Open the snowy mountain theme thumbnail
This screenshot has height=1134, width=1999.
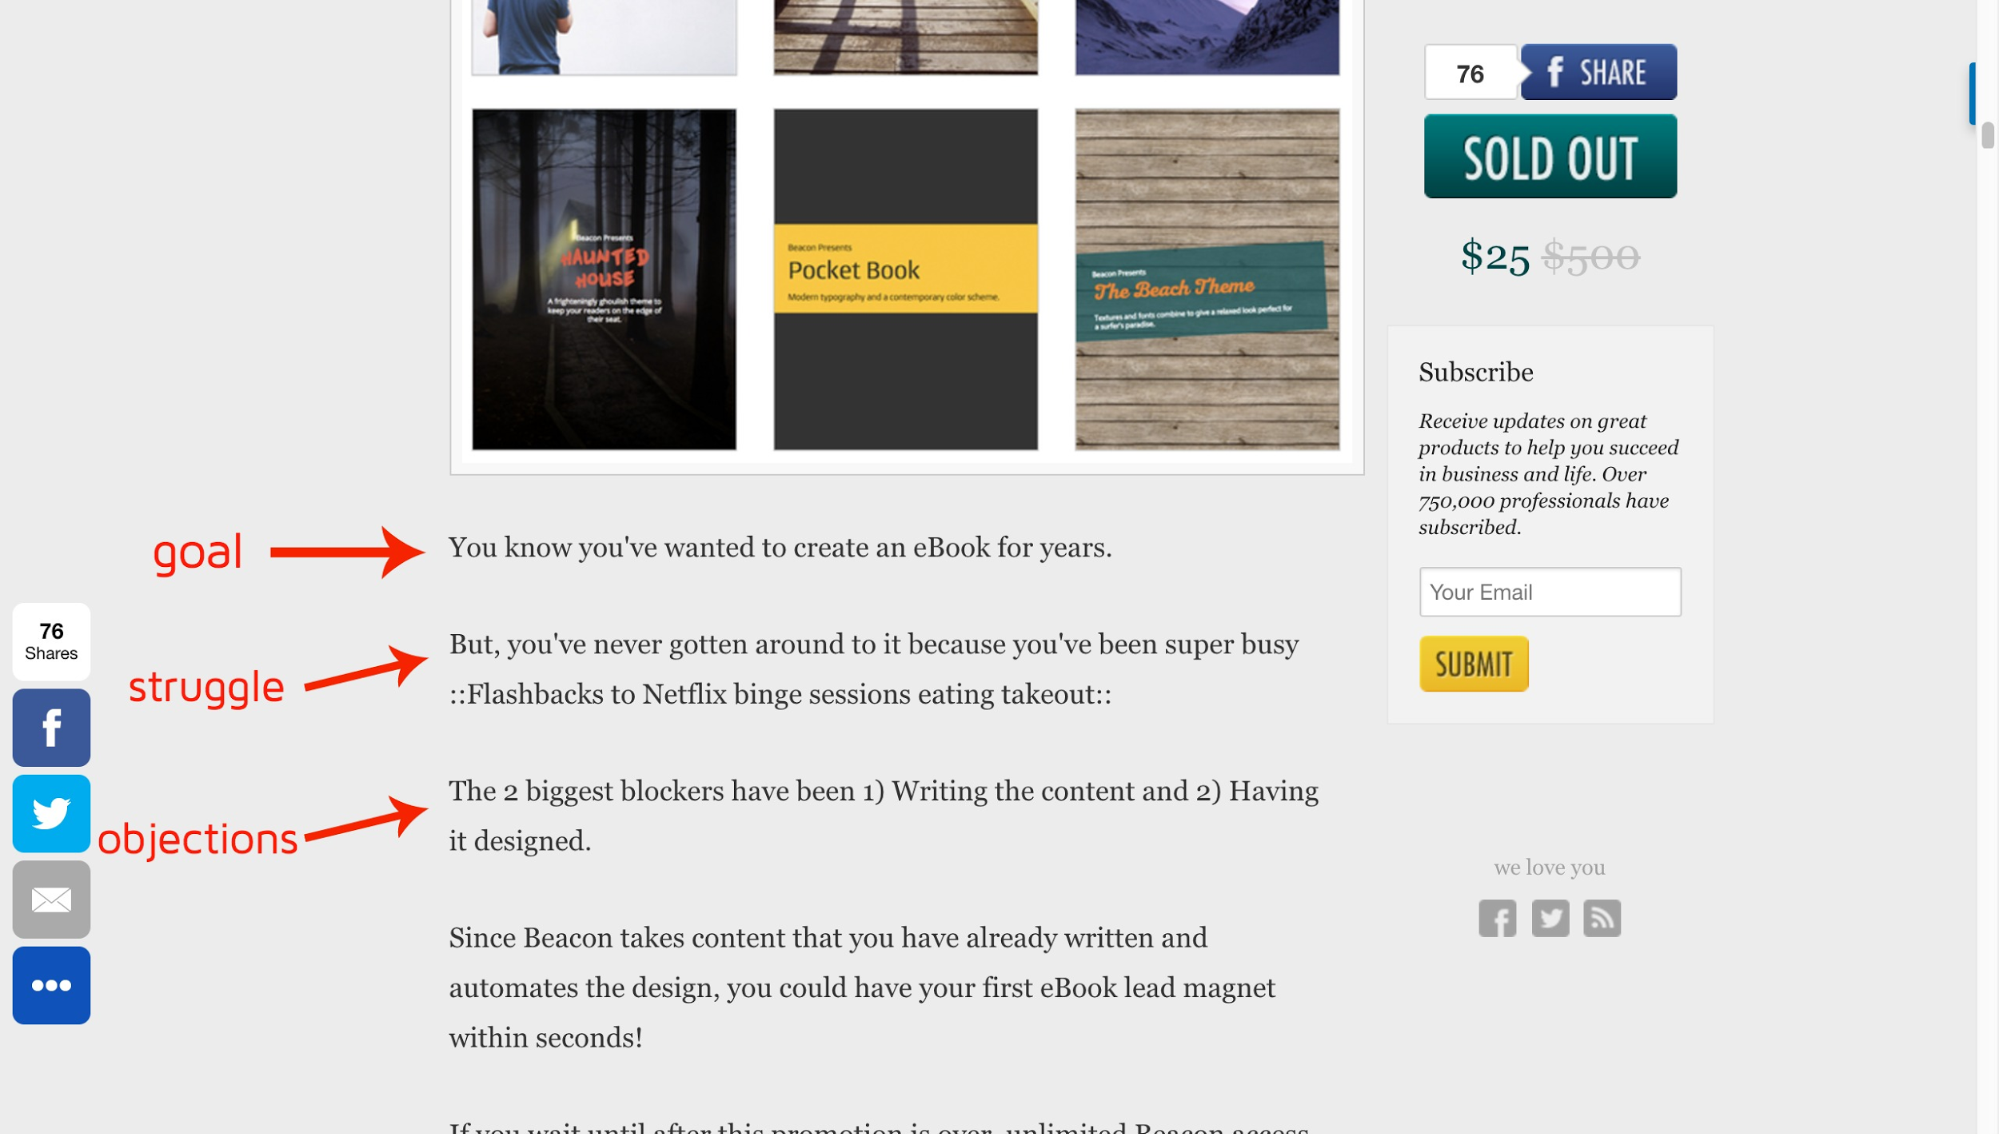(x=1207, y=37)
